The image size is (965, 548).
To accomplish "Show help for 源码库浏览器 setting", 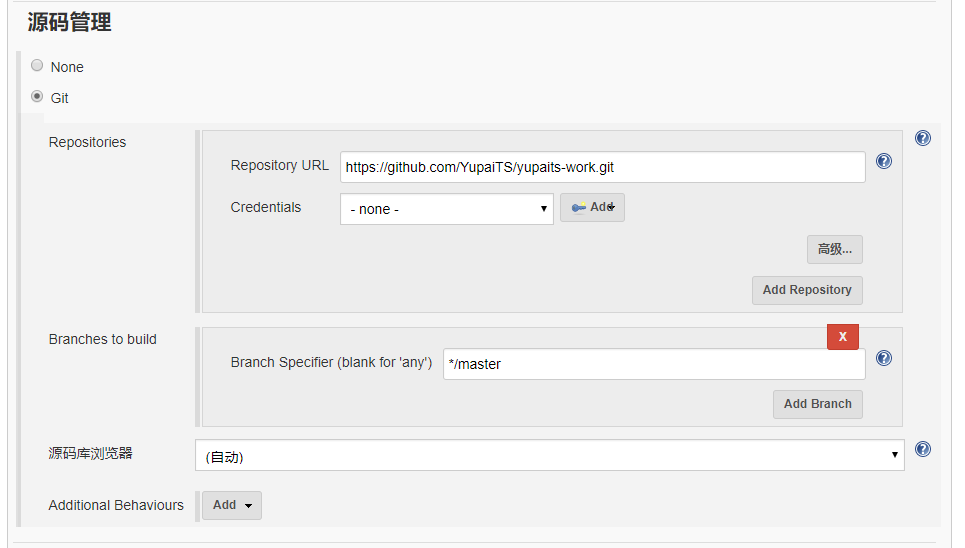I will point(923,450).
